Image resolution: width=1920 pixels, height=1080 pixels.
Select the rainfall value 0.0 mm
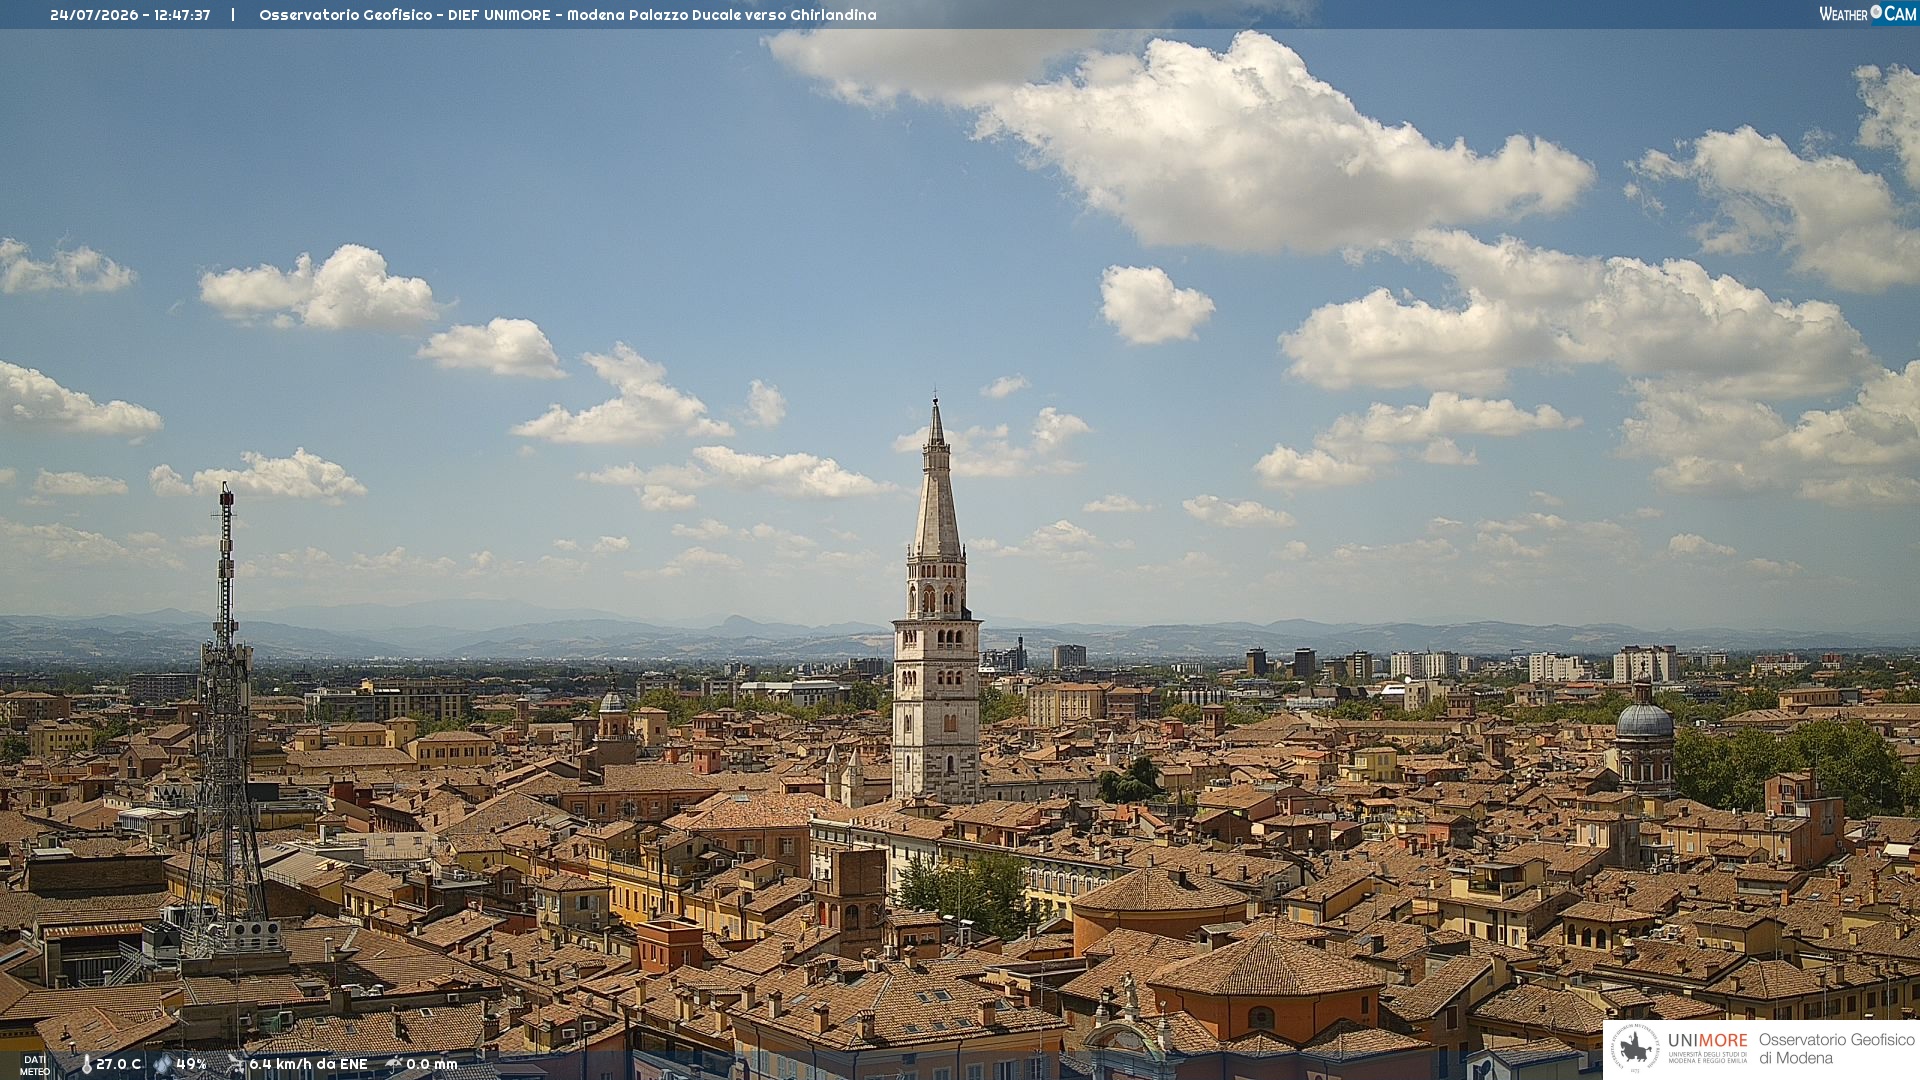431,1064
